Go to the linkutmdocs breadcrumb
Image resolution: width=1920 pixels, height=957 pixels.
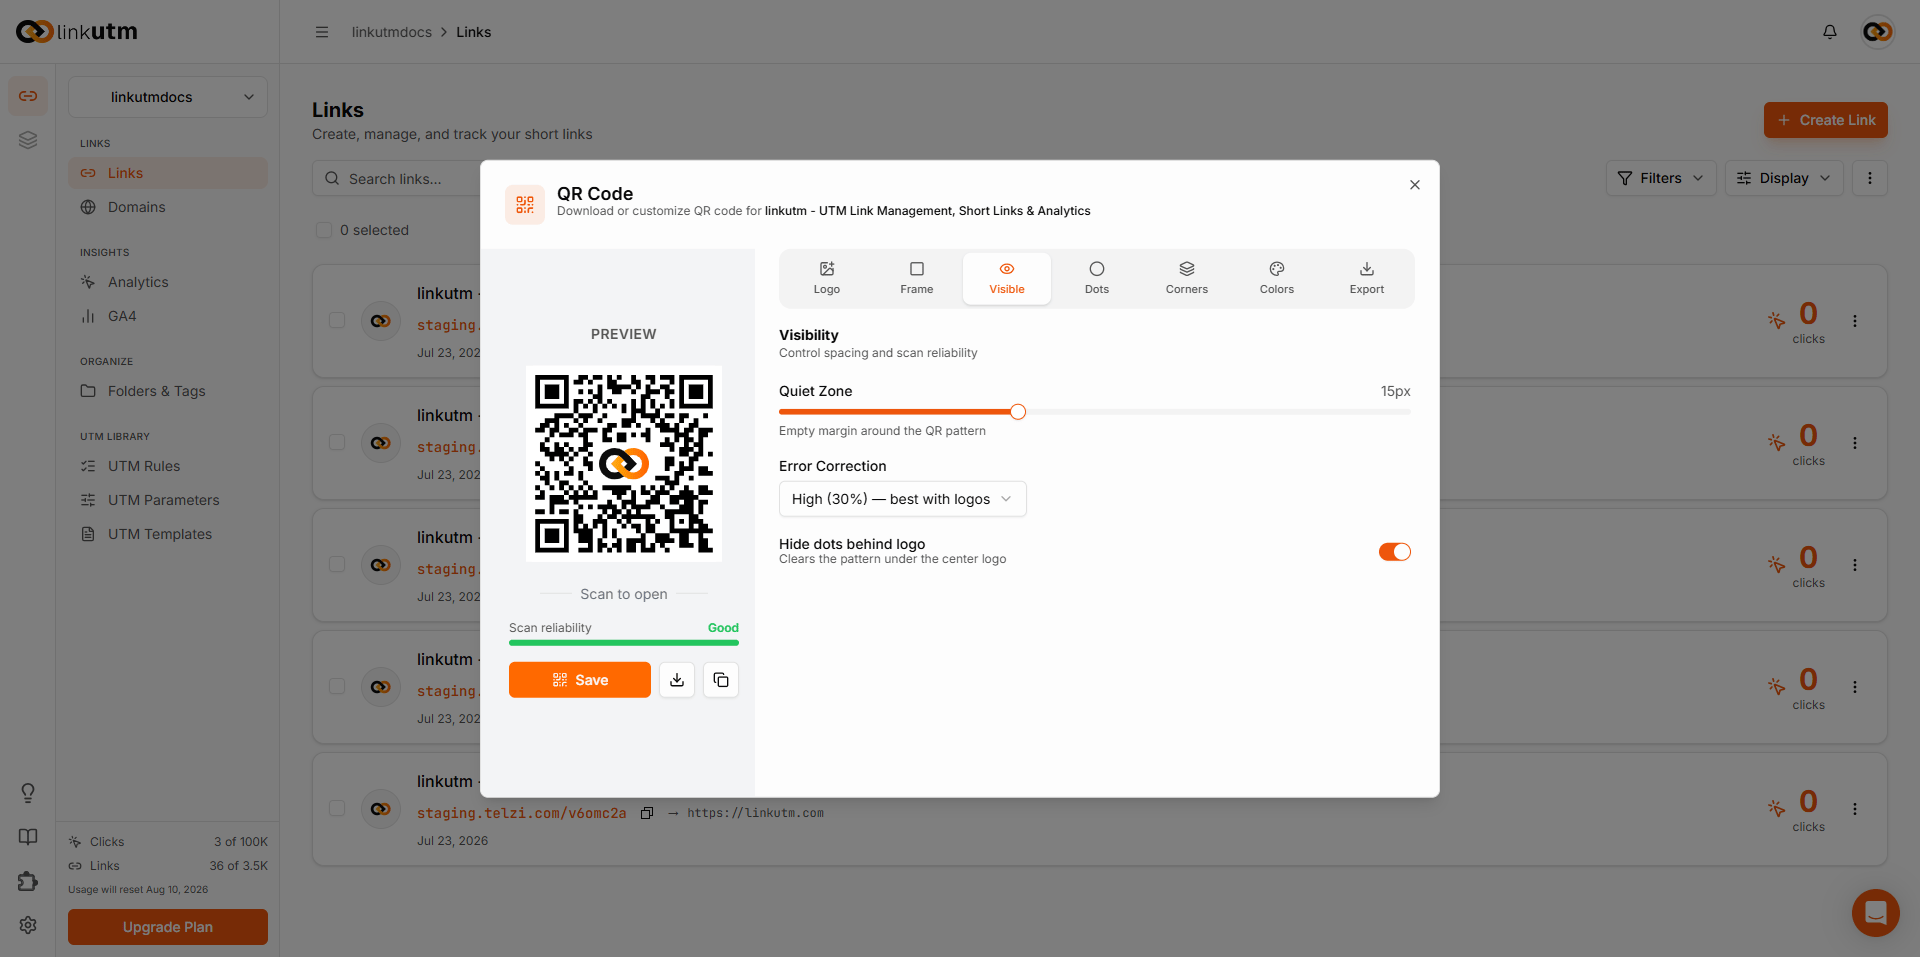click(x=392, y=32)
